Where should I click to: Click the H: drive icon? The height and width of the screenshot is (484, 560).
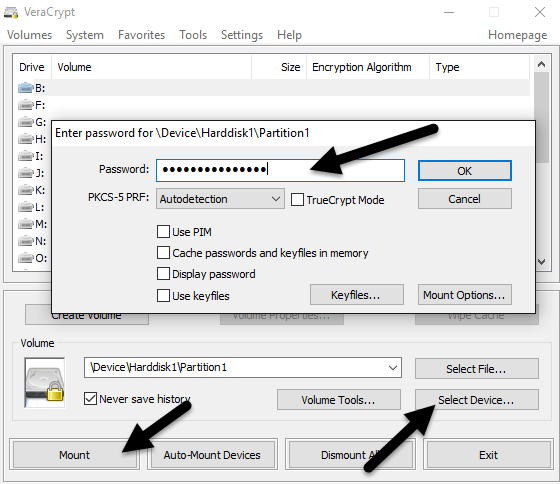tap(25, 139)
